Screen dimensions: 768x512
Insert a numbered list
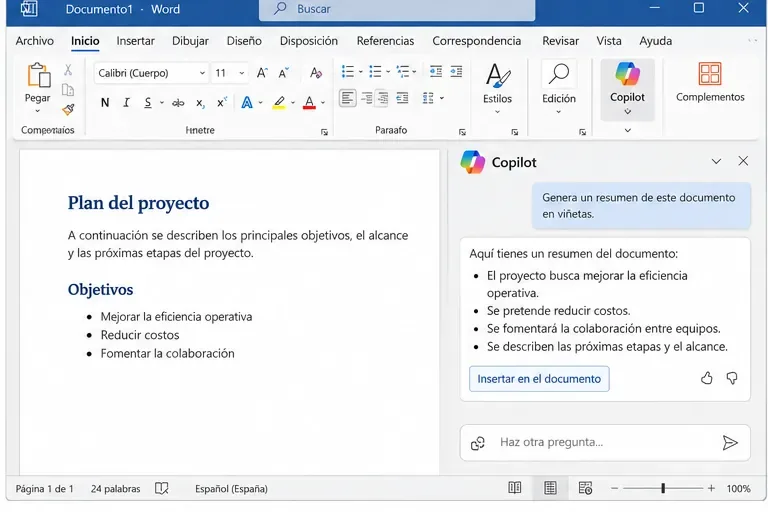[375, 72]
